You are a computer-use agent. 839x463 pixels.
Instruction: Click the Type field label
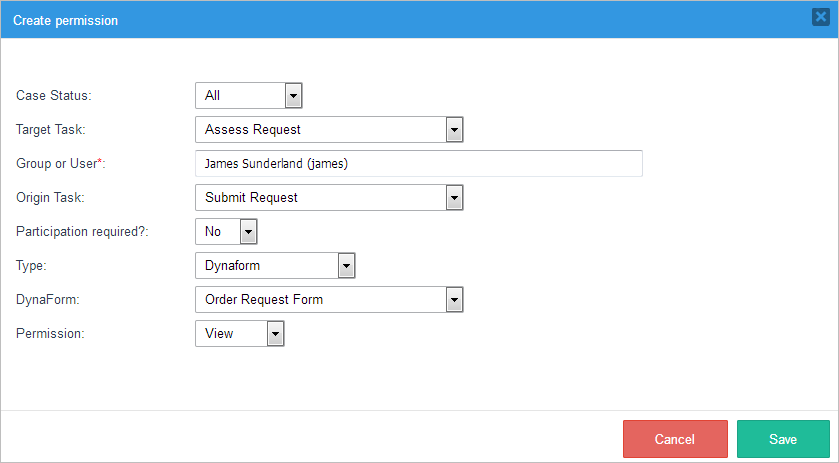(32, 266)
